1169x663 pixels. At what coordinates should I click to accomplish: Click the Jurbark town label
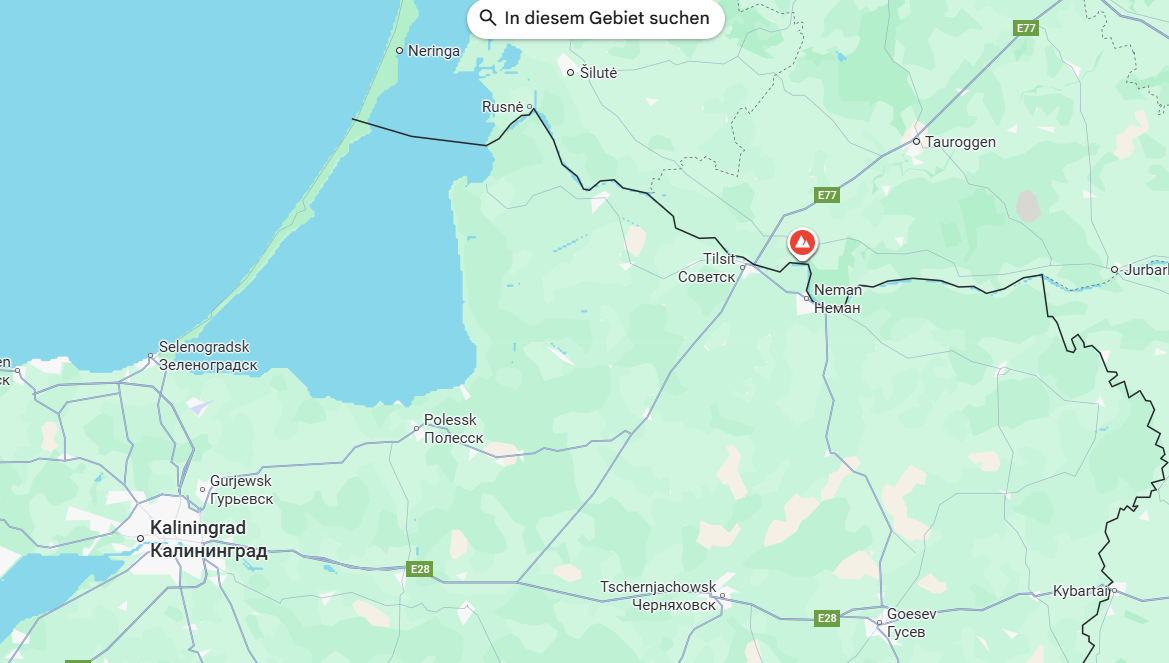(x=1145, y=269)
